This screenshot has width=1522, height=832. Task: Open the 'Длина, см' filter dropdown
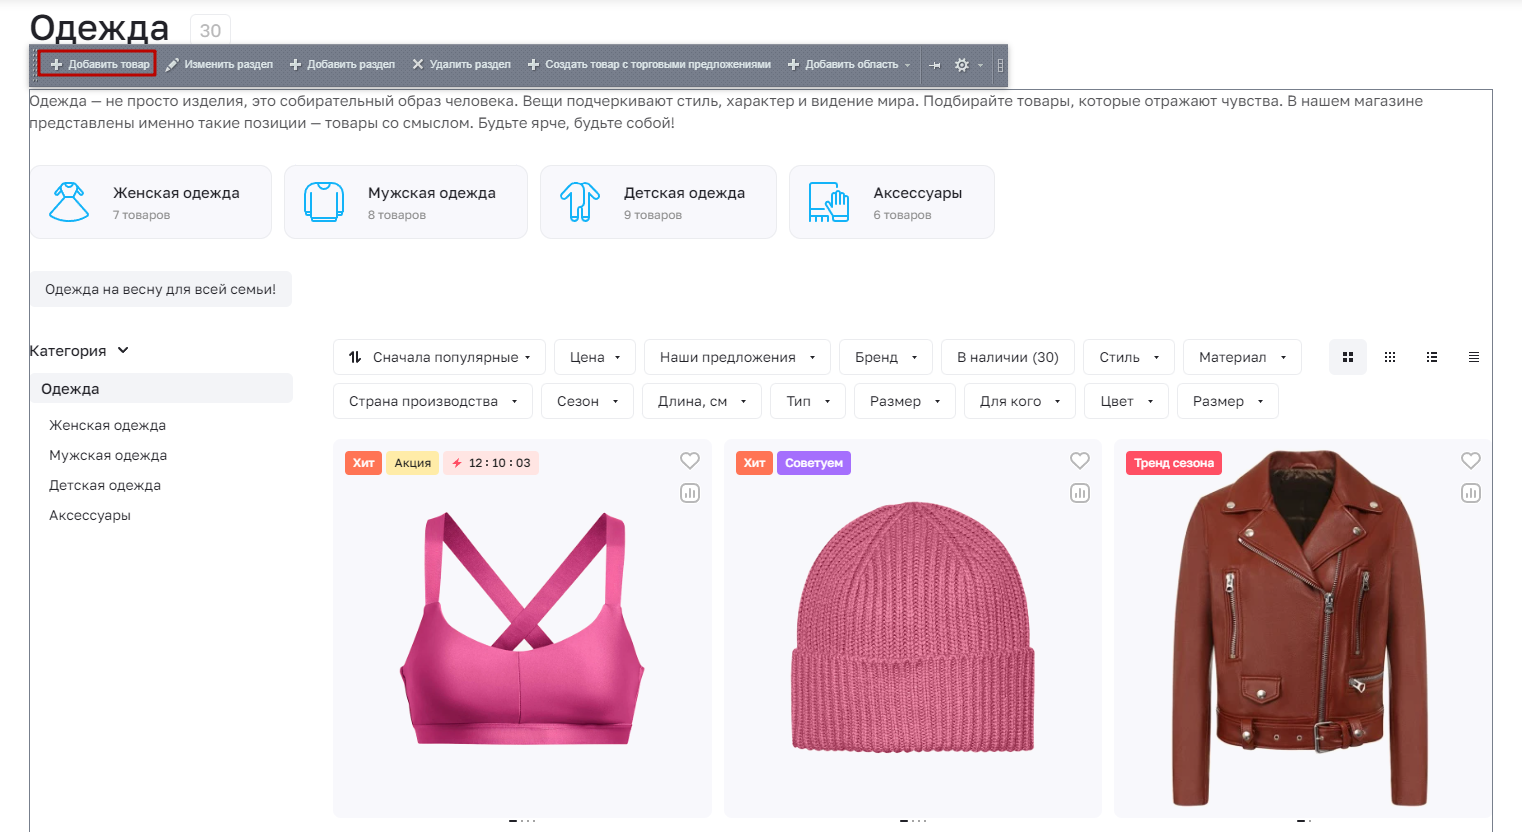pos(702,401)
